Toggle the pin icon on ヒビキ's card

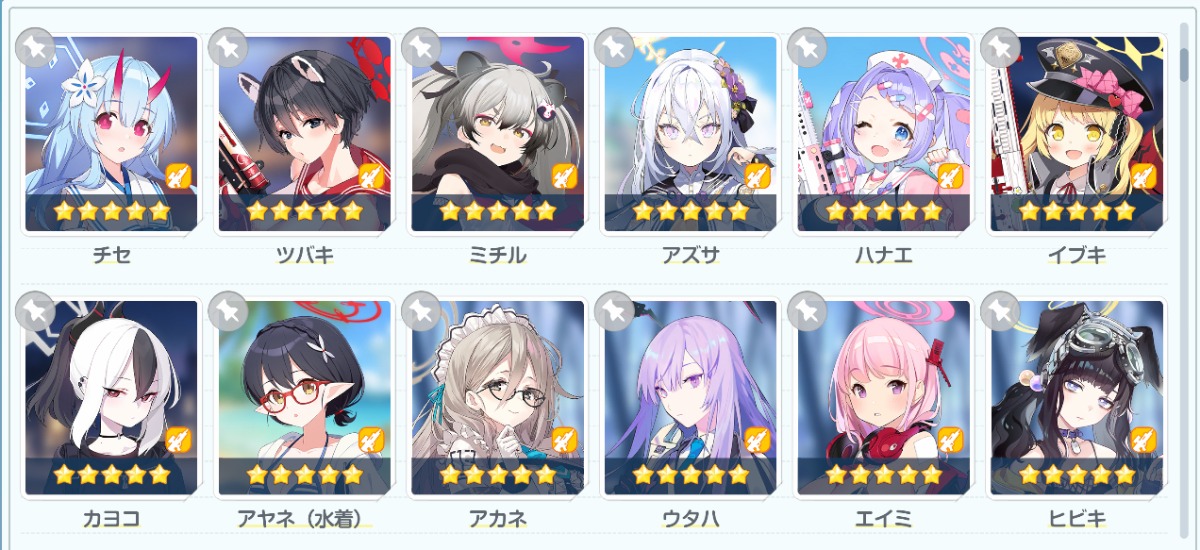pyautogui.click(x=1000, y=312)
